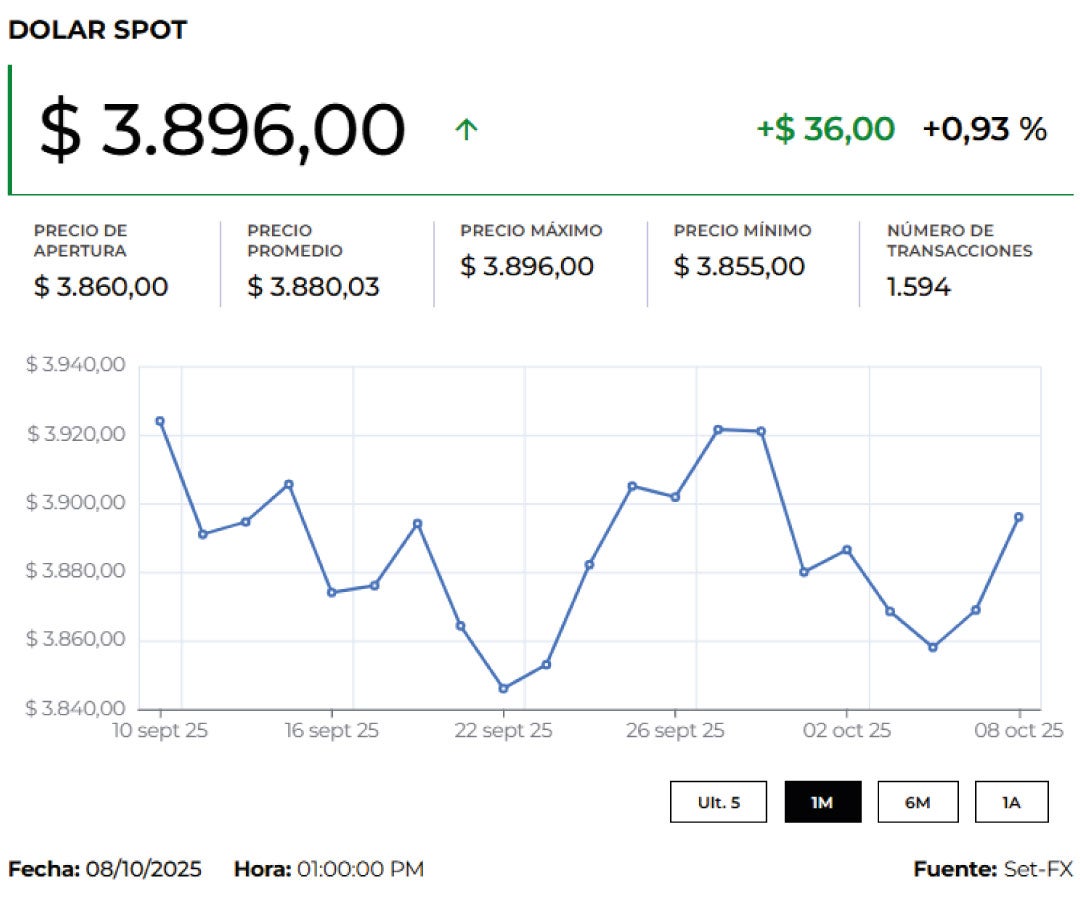The height and width of the screenshot is (900, 1080).
Task: Click the Precio Mínimo value $ 3.855,00
Action: click(x=739, y=267)
